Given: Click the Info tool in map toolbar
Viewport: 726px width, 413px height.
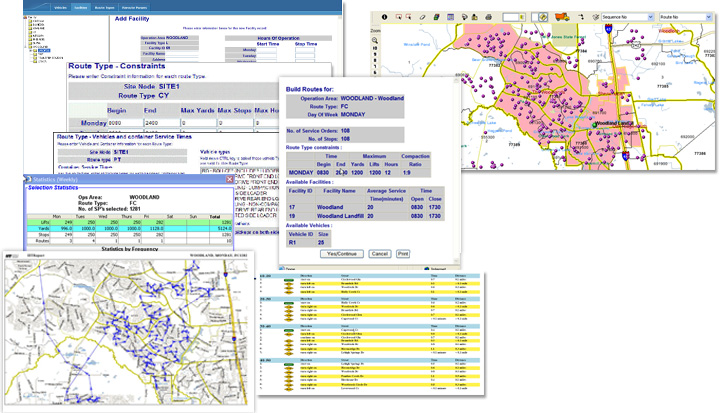Looking at the screenshot, I should [384, 17].
